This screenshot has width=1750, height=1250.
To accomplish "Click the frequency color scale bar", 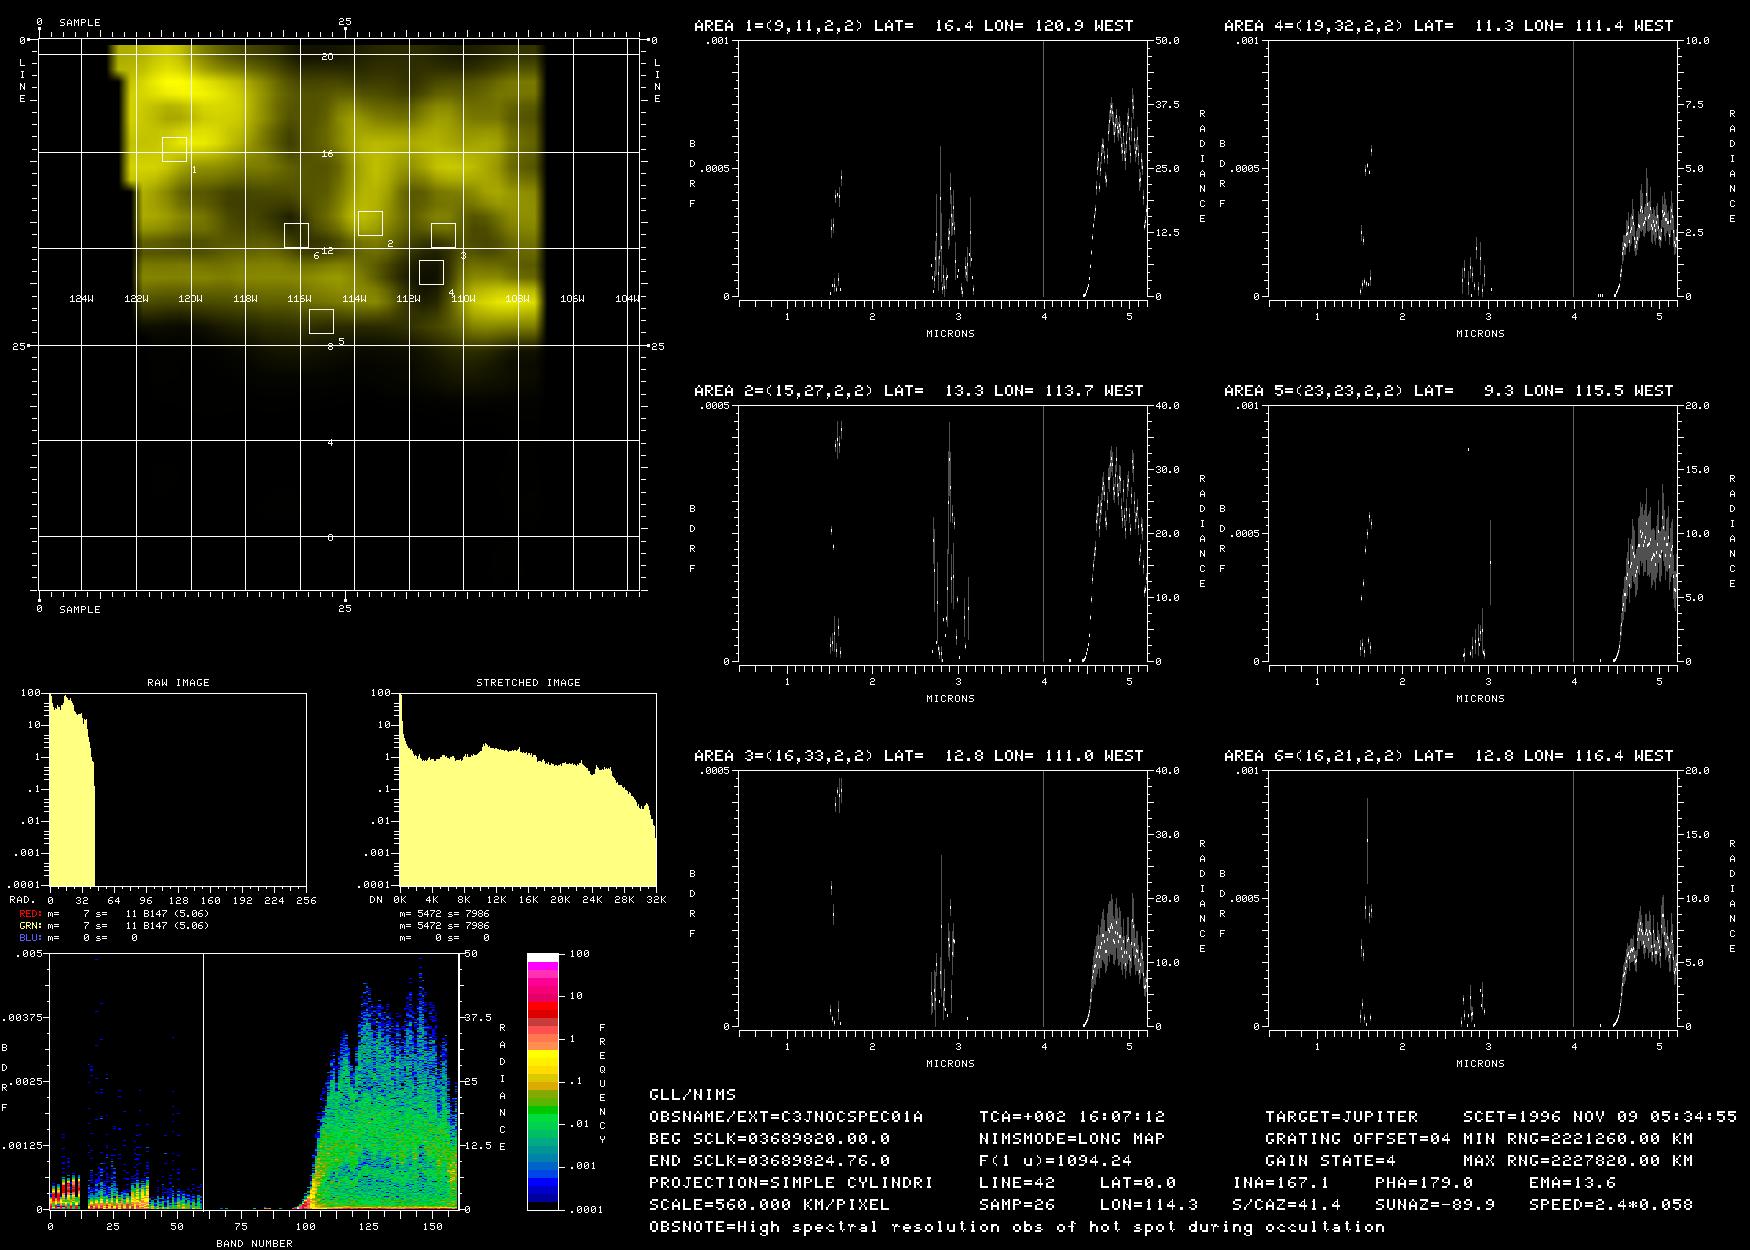I will 543,1081.
